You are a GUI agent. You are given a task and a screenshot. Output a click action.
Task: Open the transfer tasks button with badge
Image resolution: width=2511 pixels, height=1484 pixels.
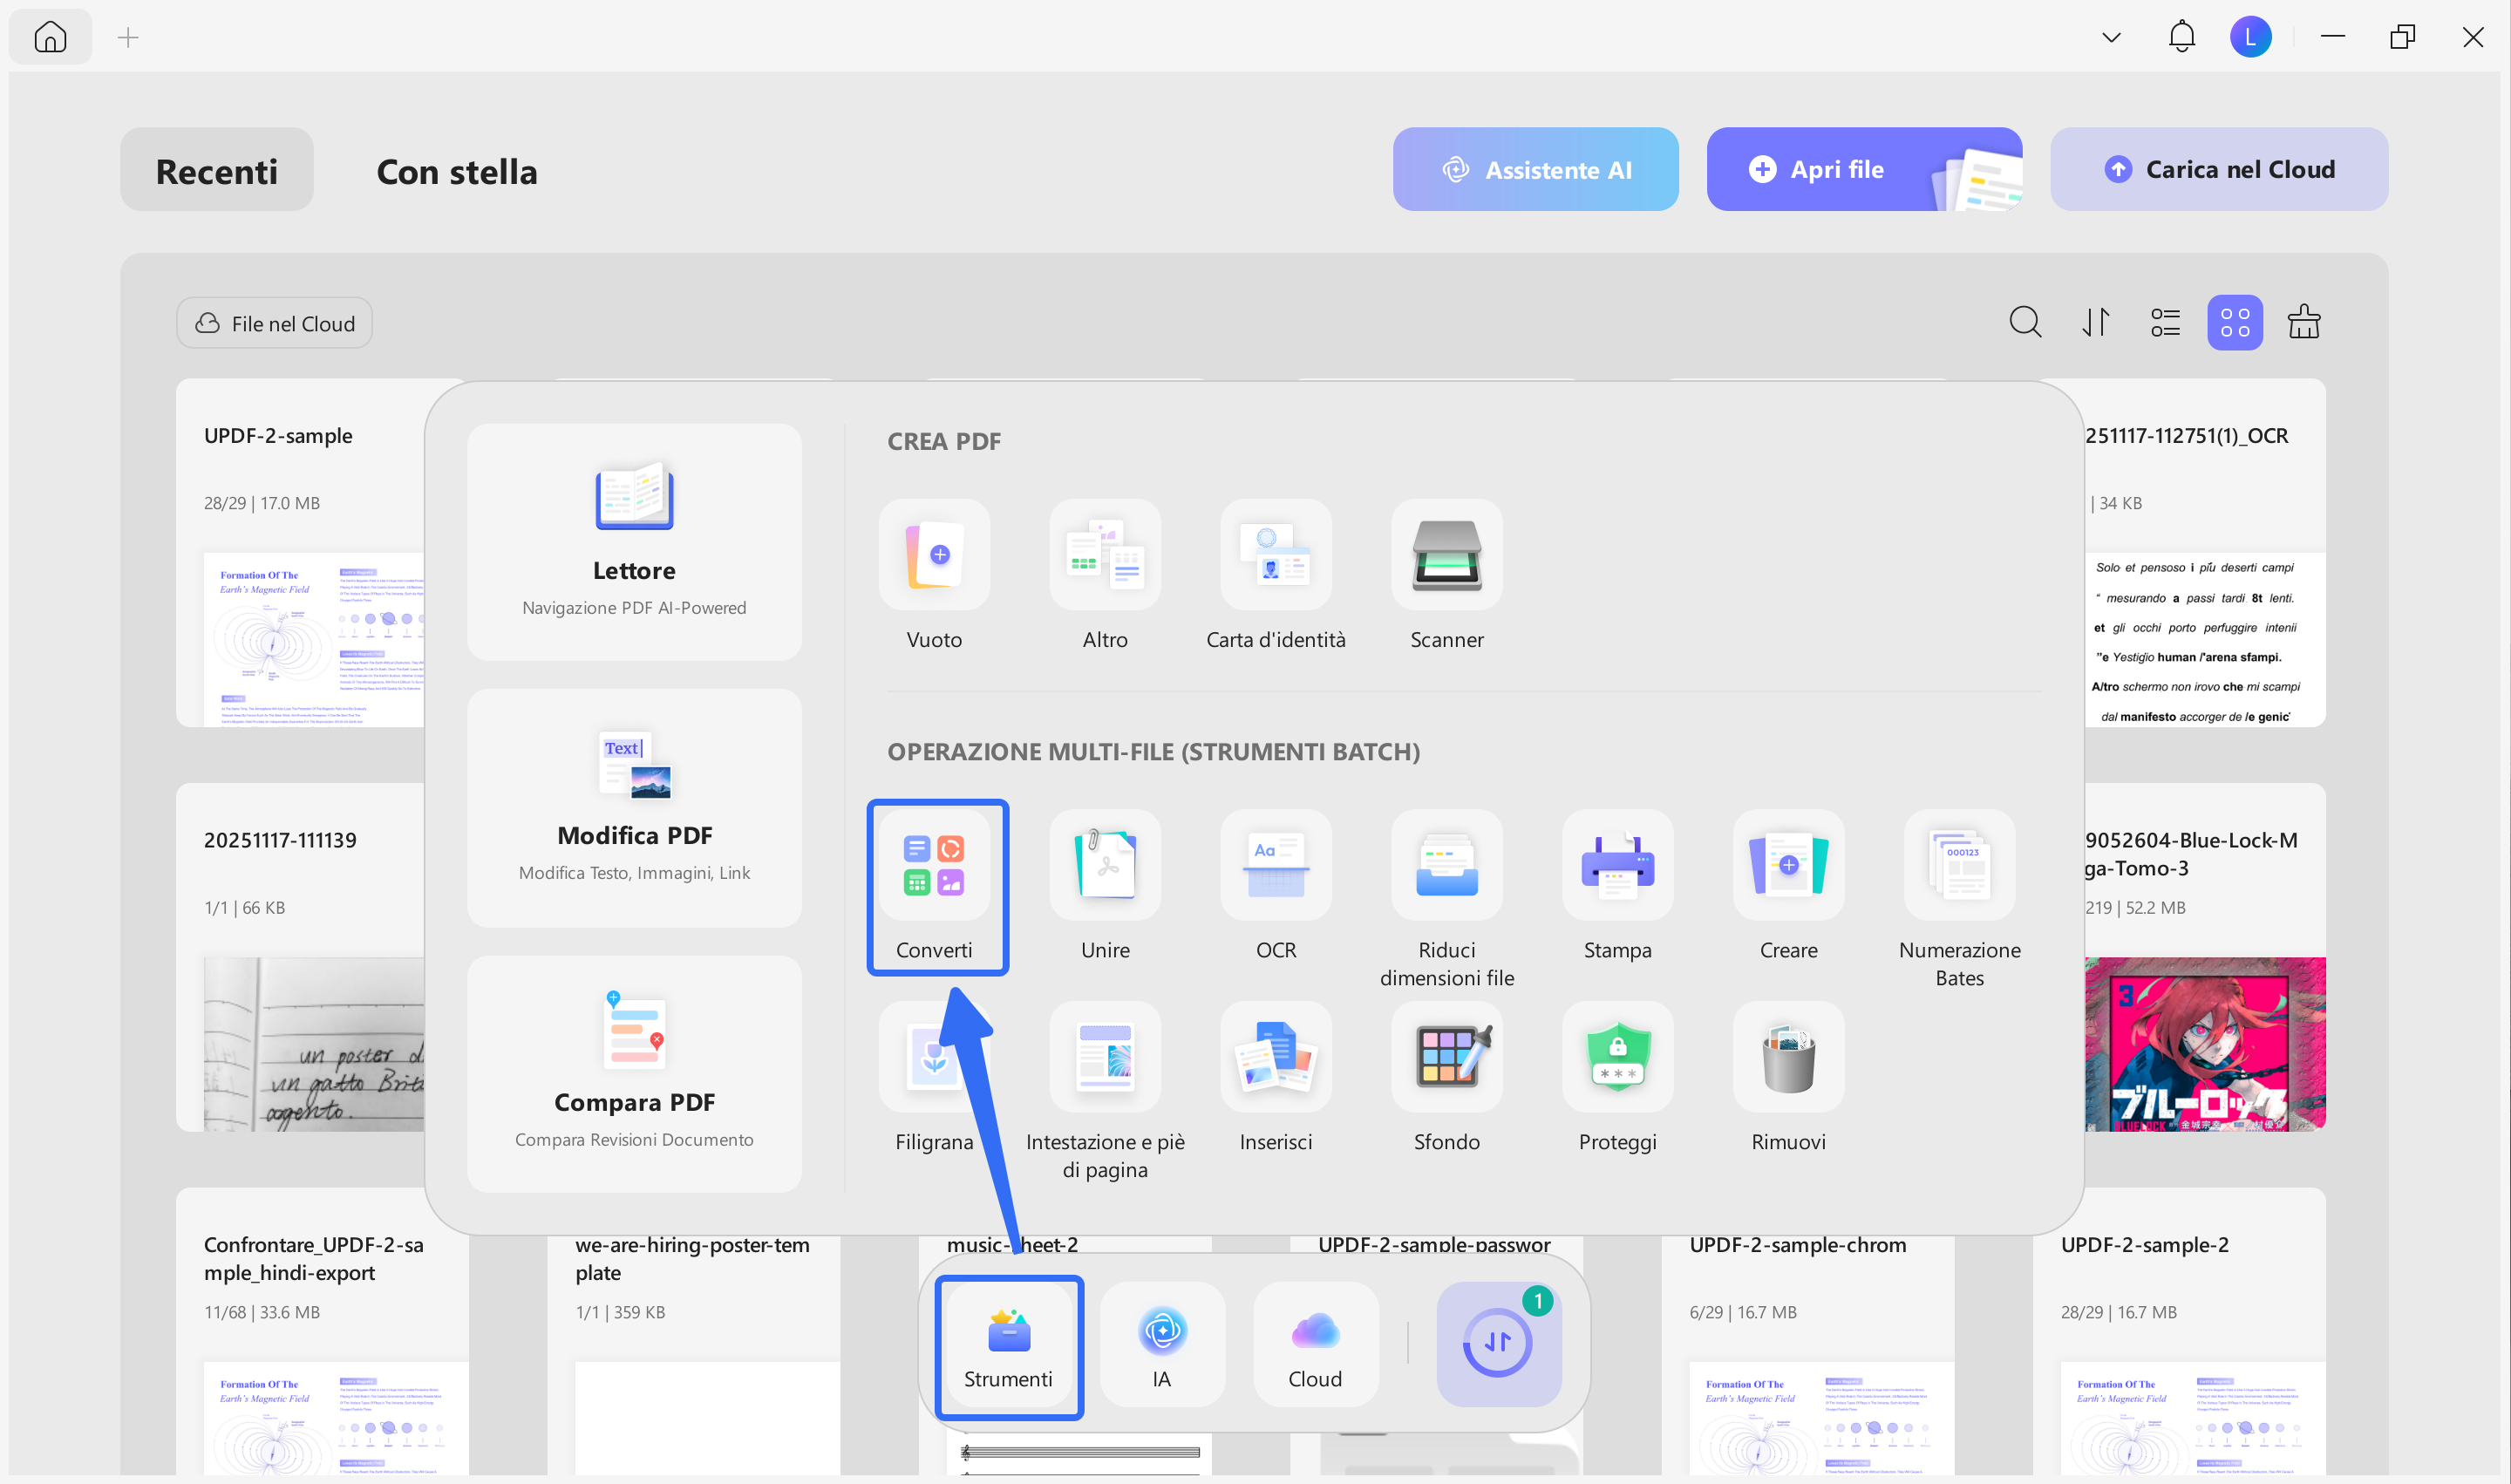[1498, 1344]
